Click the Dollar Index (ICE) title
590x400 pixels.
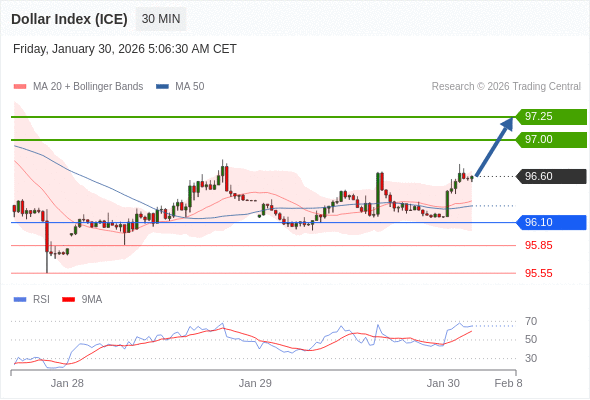click(x=69, y=19)
